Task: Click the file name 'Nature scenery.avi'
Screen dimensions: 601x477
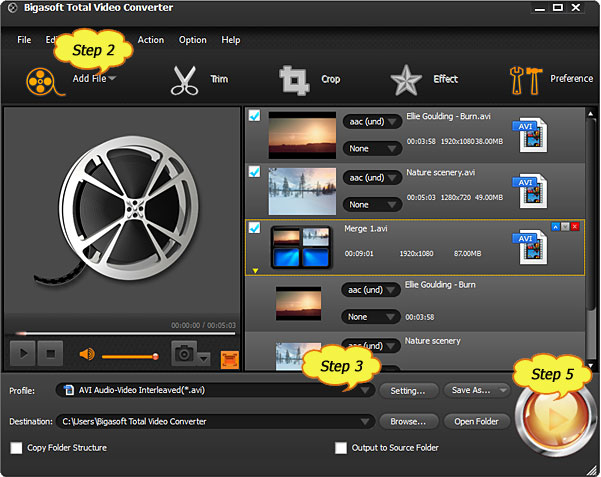Action: 440,173
